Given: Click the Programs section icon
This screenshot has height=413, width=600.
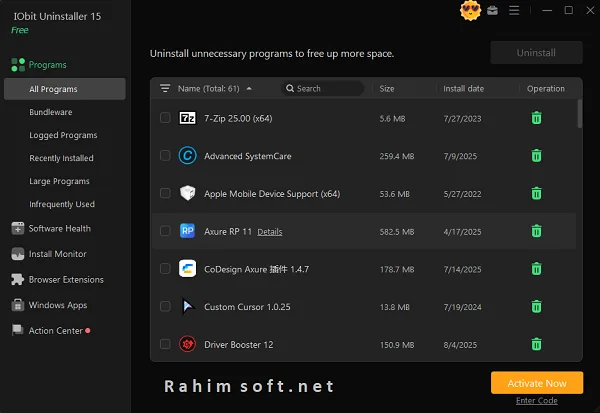Looking at the screenshot, I should click(18, 65).
